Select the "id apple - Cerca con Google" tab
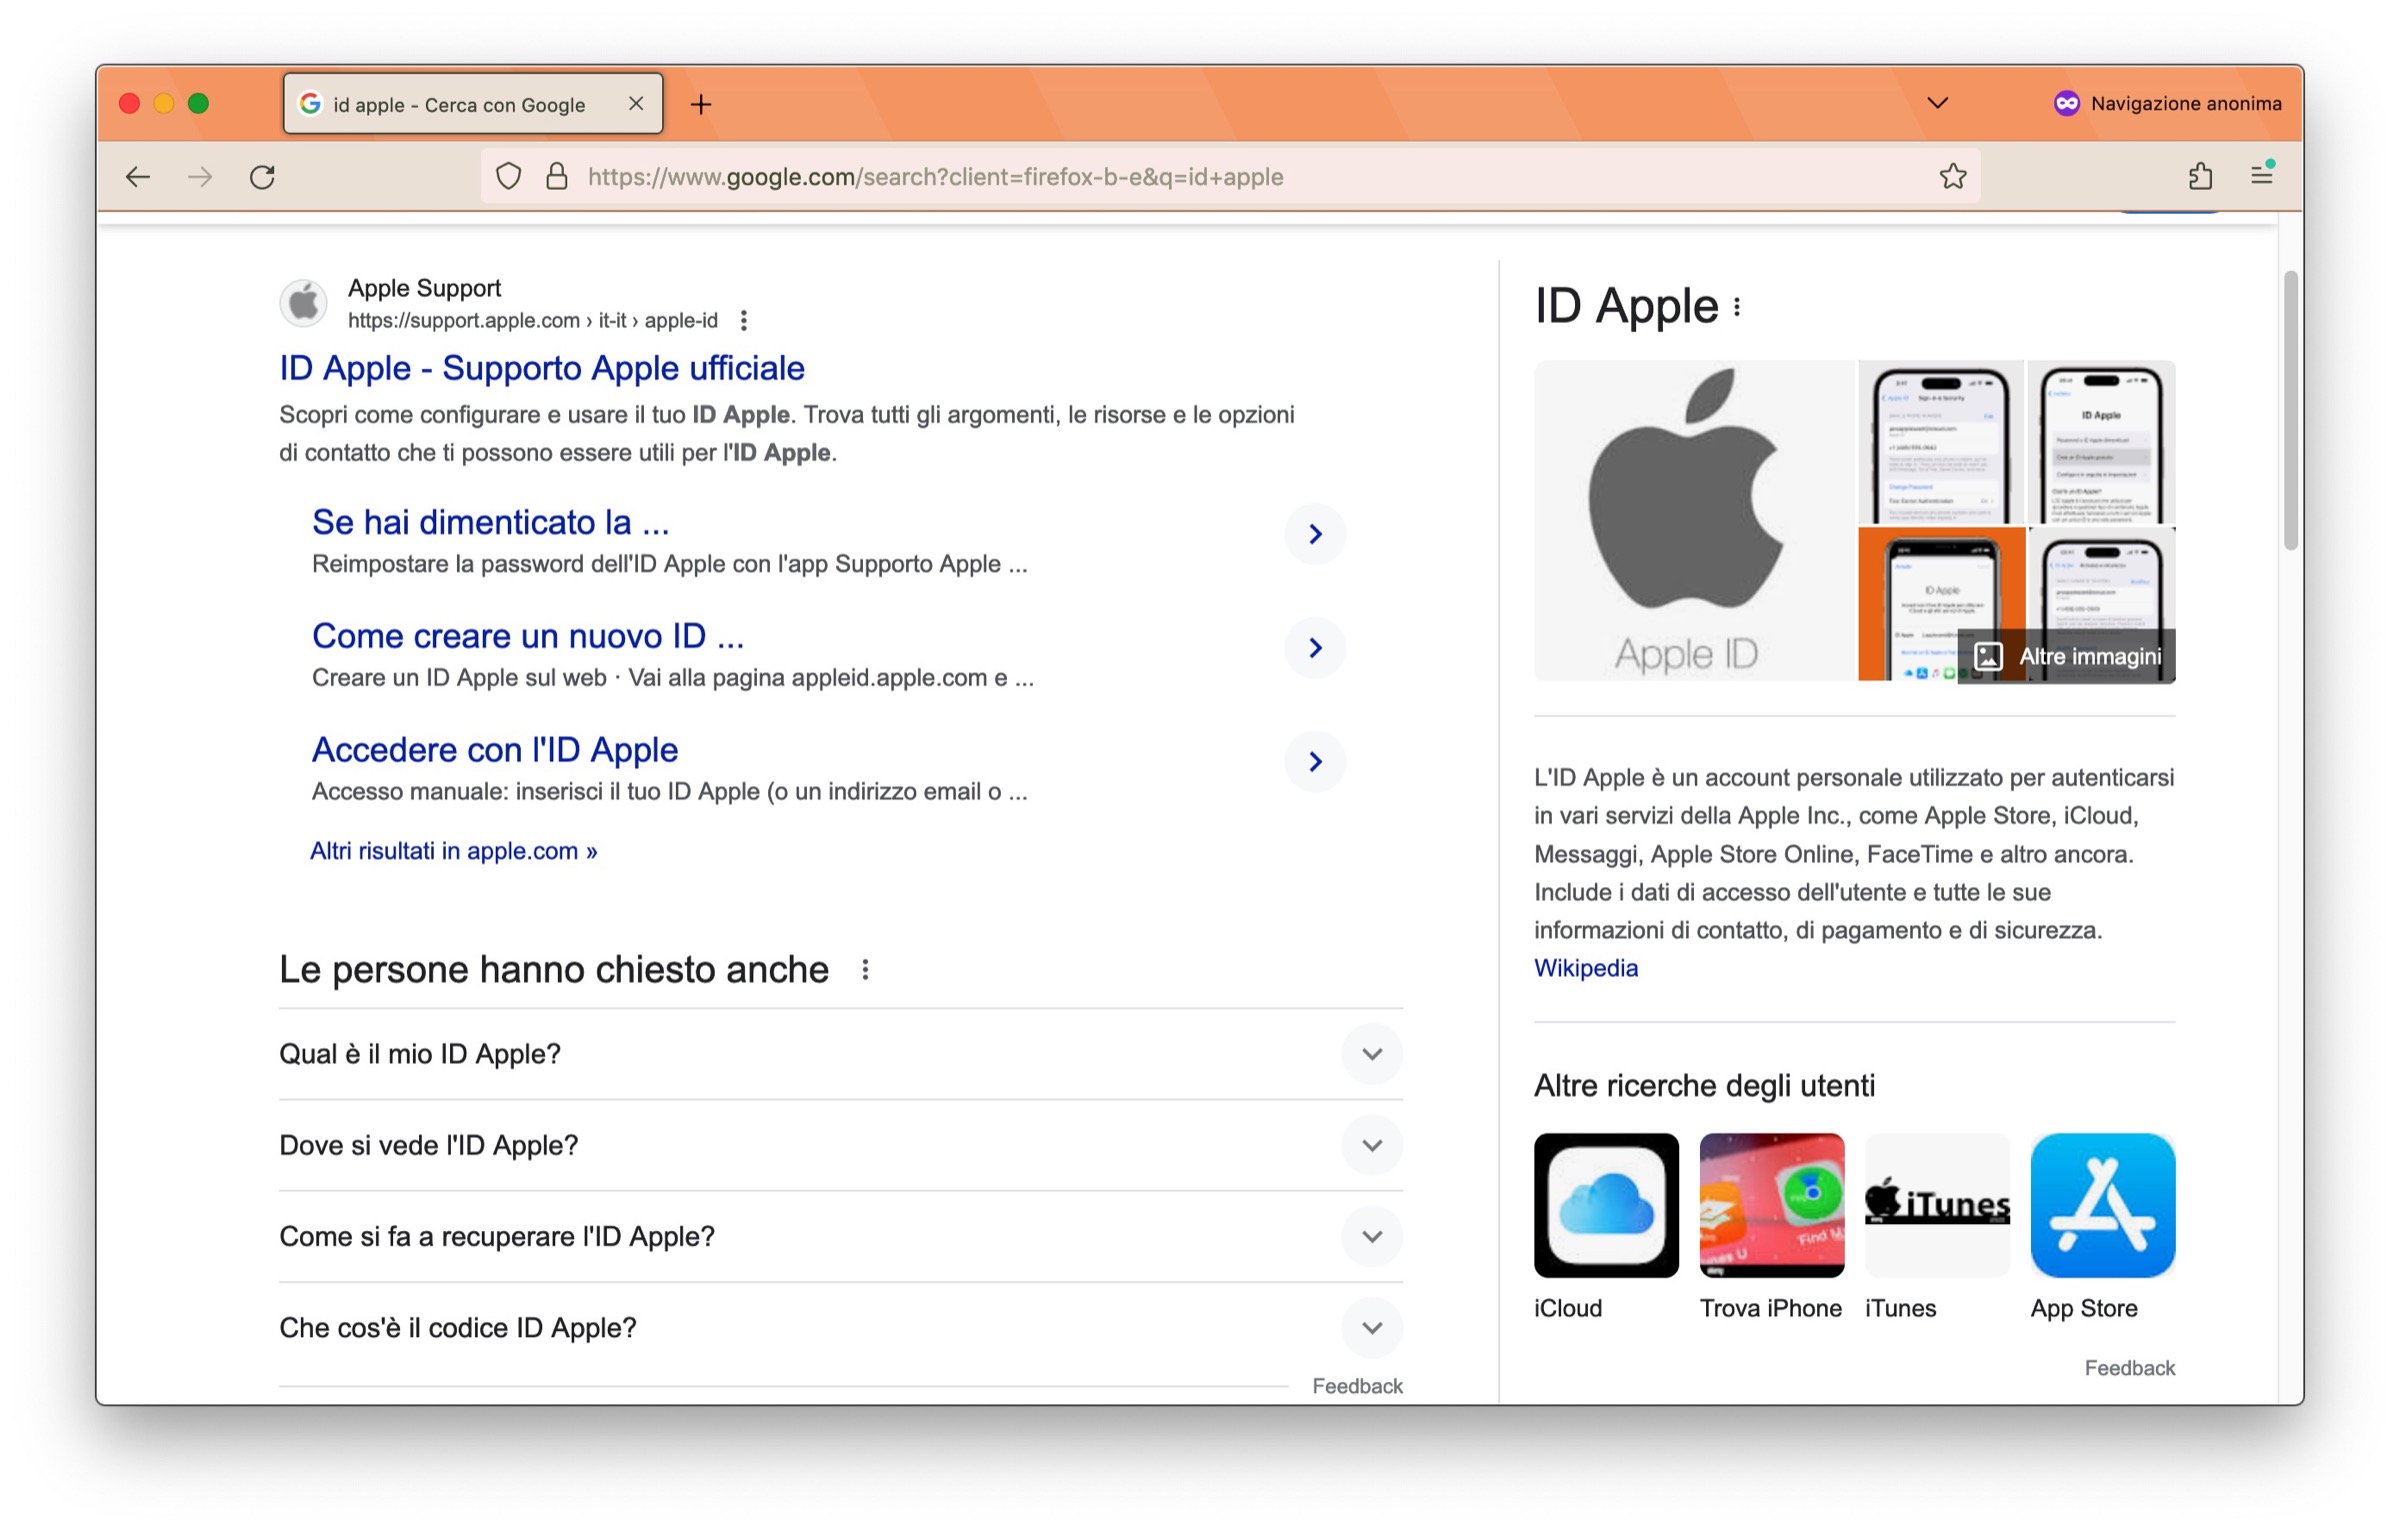 [460, 104]
